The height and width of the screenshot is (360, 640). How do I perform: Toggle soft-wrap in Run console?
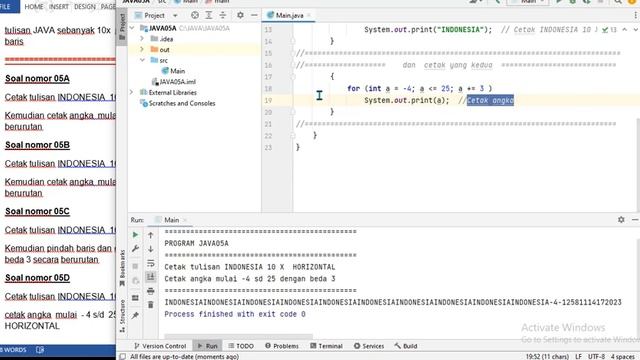(x=151, y=263)
